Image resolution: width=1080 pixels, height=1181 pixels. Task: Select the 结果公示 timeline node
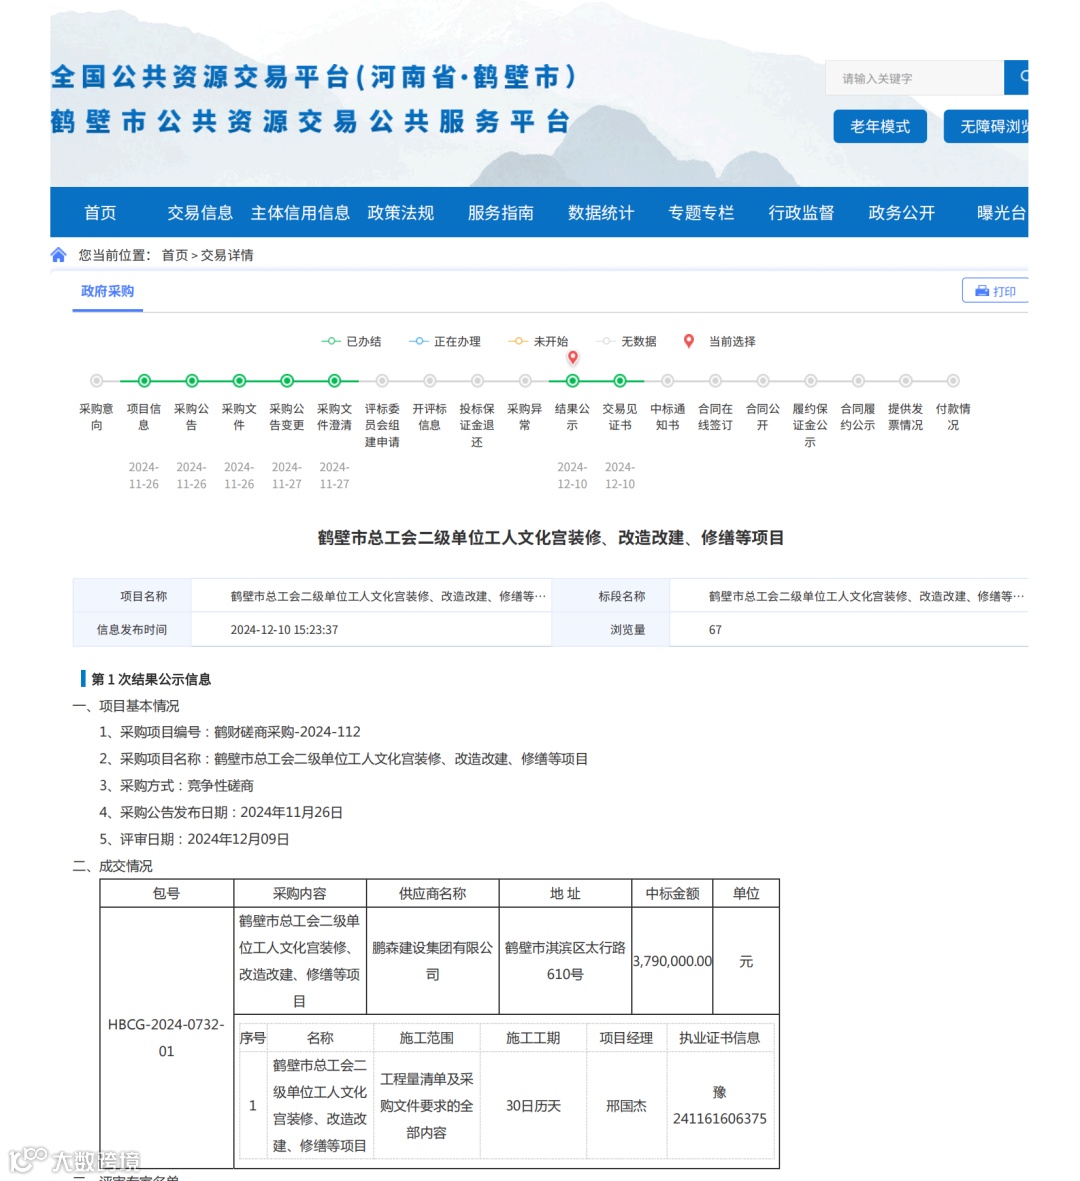click(x=572, y=381)
